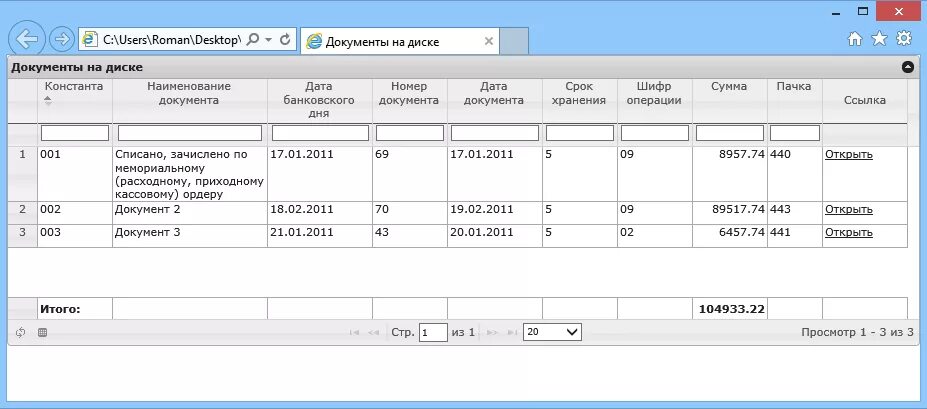Open link Открыть for Документ 3
The height and width of the screenshot is (409, 927).
849,233
